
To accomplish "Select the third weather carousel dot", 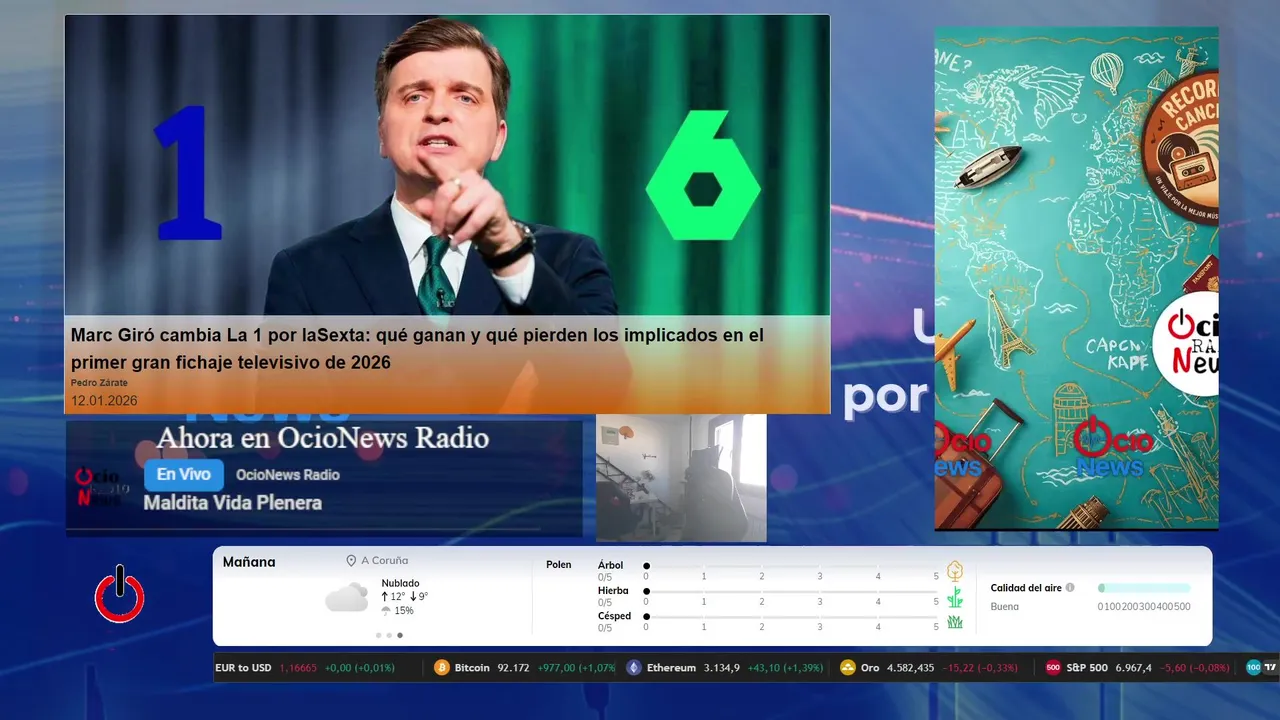I will [400, 635].
